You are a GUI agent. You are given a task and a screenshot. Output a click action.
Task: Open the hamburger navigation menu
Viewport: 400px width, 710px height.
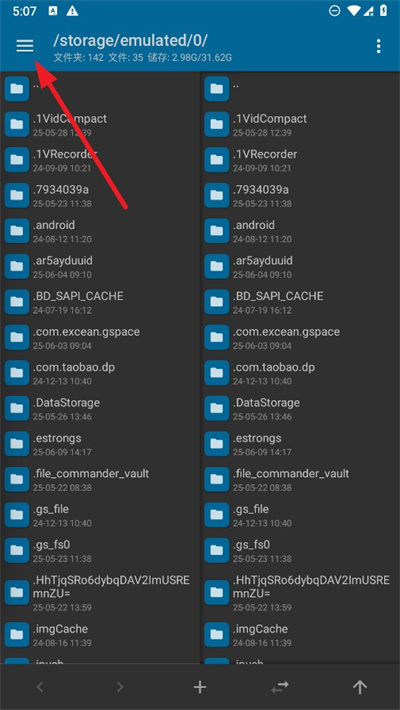tap(25, 46)
